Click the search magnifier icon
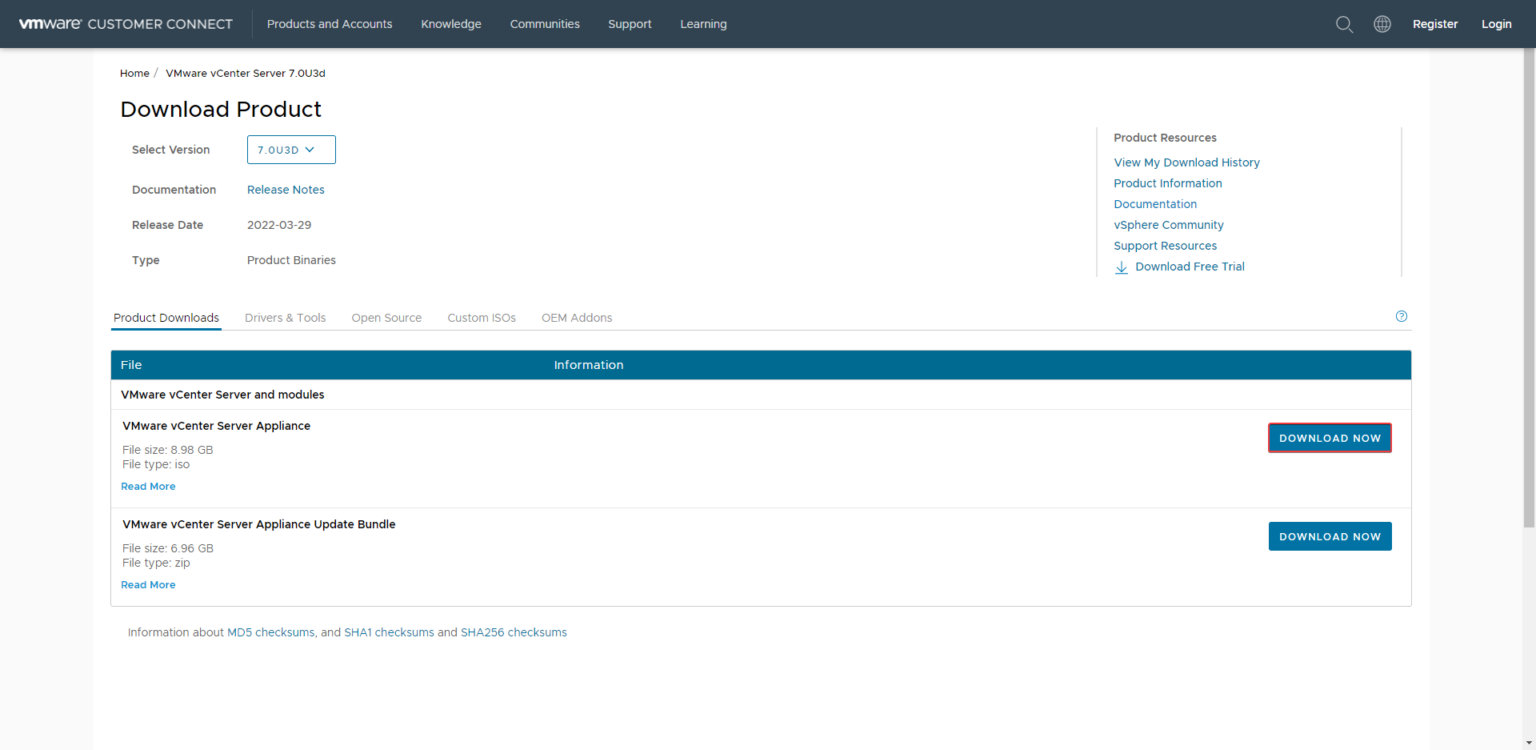Screen dimensions: 1536x750 coord(1344,23)
